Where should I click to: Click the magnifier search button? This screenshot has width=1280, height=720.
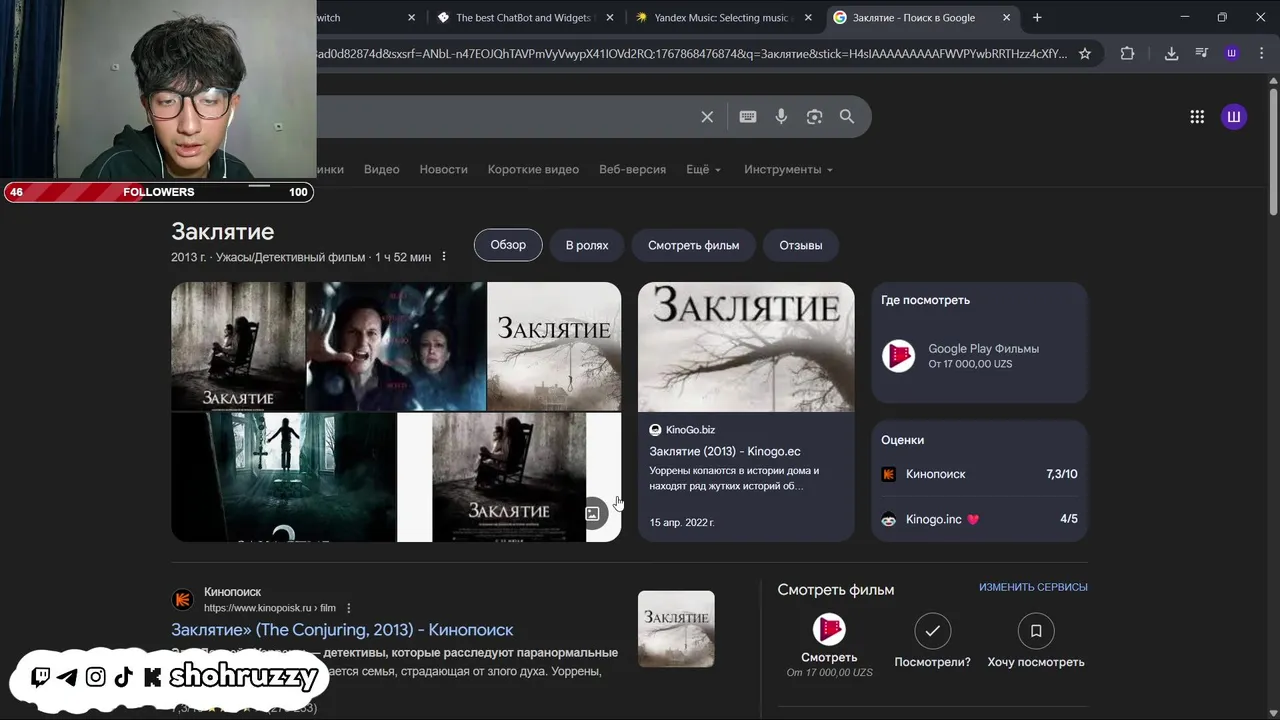point(847,117)
